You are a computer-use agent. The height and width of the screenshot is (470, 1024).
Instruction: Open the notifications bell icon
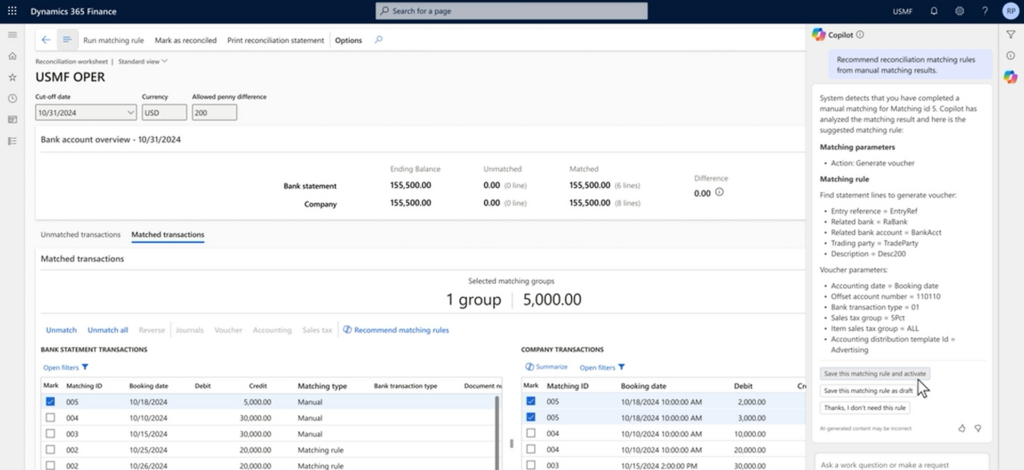934,11
